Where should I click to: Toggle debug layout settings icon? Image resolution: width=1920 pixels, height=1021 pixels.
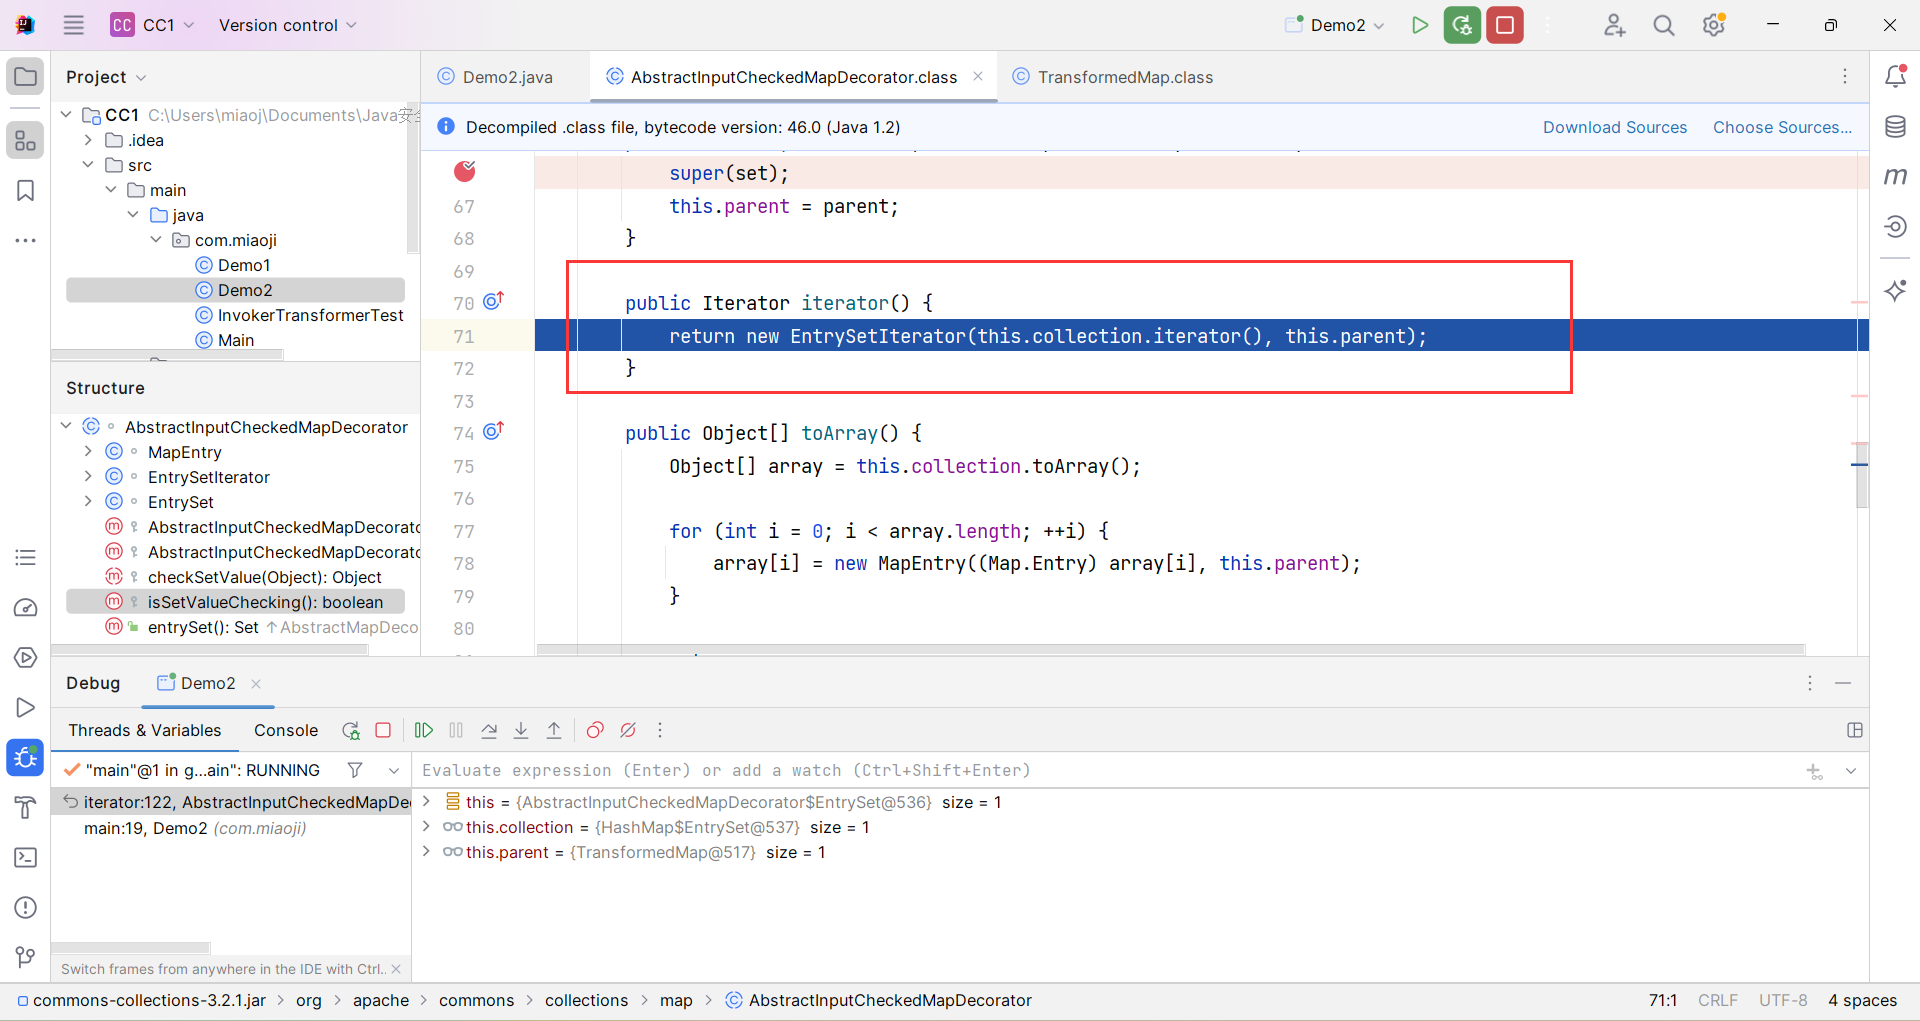pos(1855,730)
